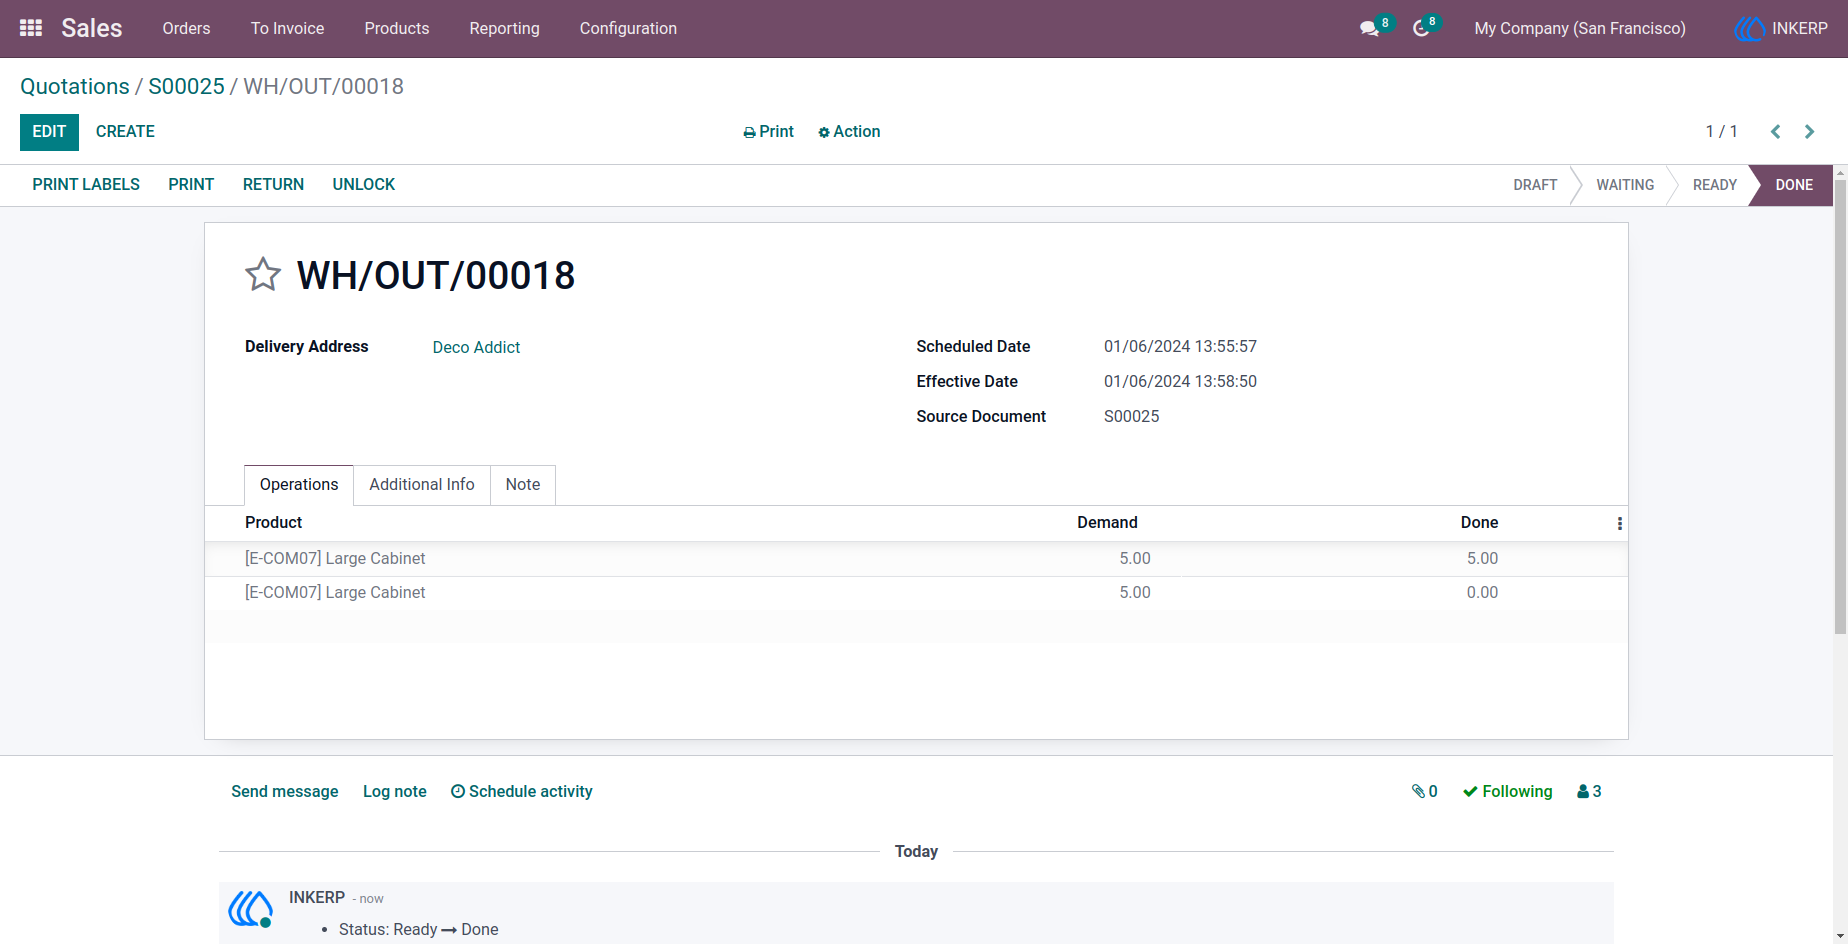Viewport: 1848px width, 944px height.
Task: Open My Company (San Francisco) switcher
Action: click(x=1580, y=28)
